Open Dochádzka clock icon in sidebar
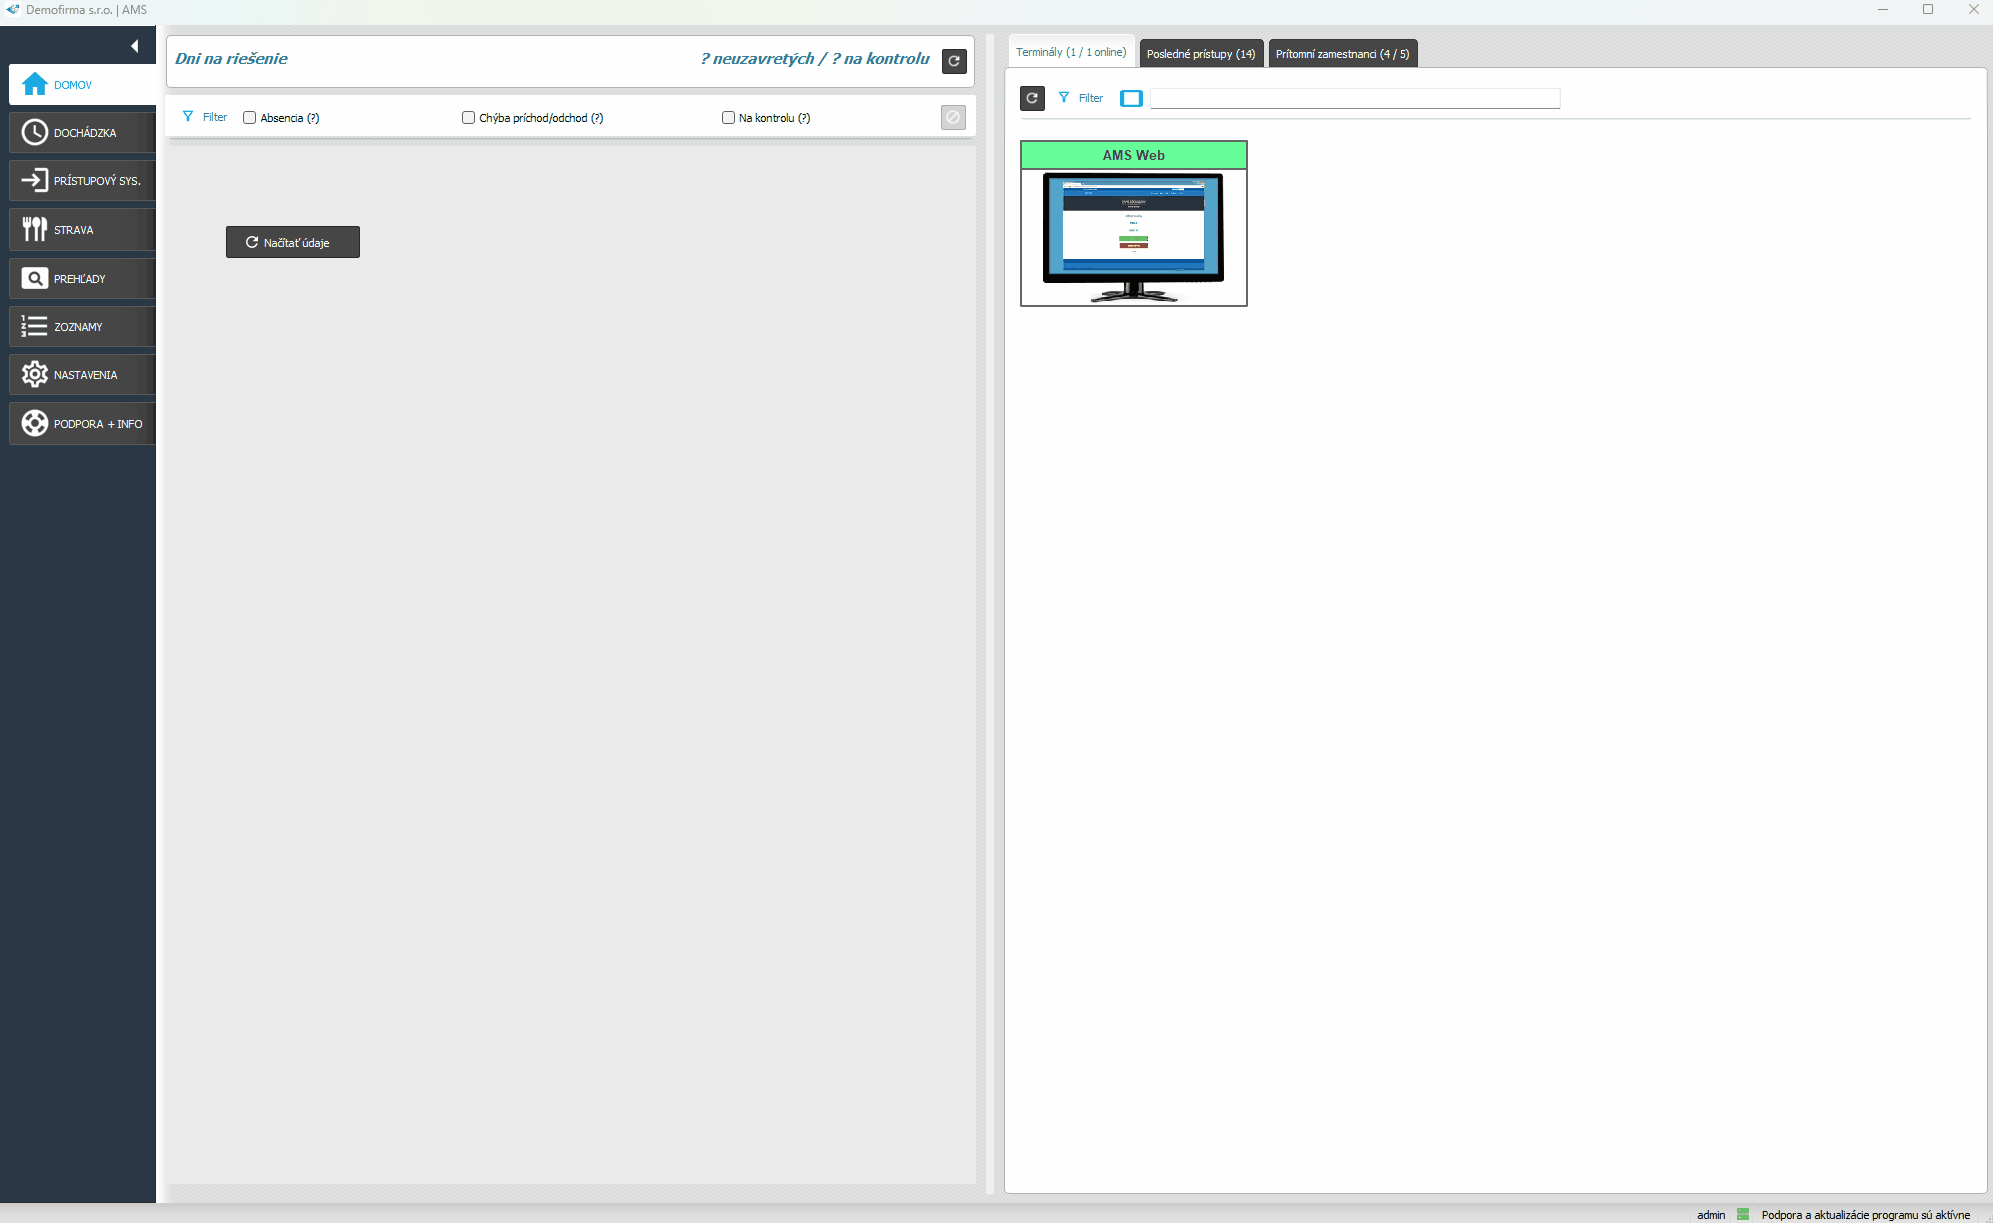This screenshot has width=1993, height=1223. (35, 132)
